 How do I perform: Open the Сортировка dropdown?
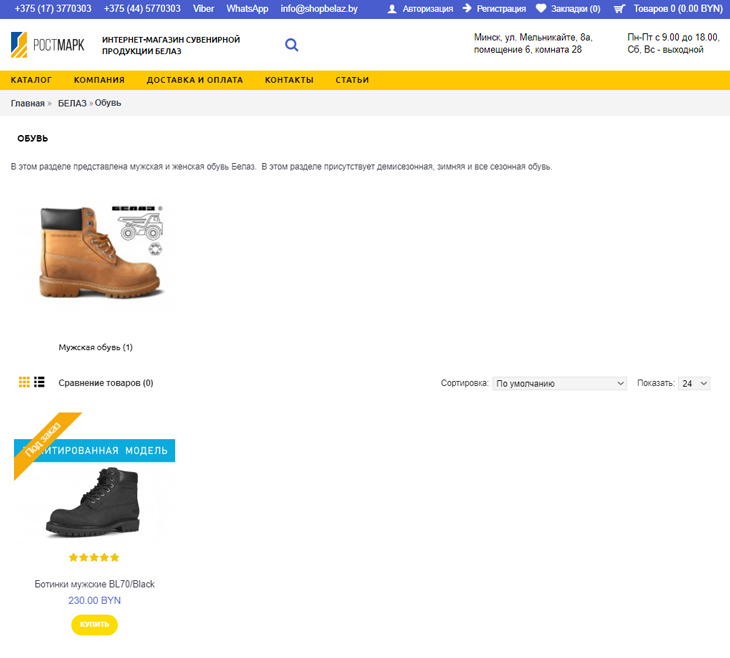560,383
